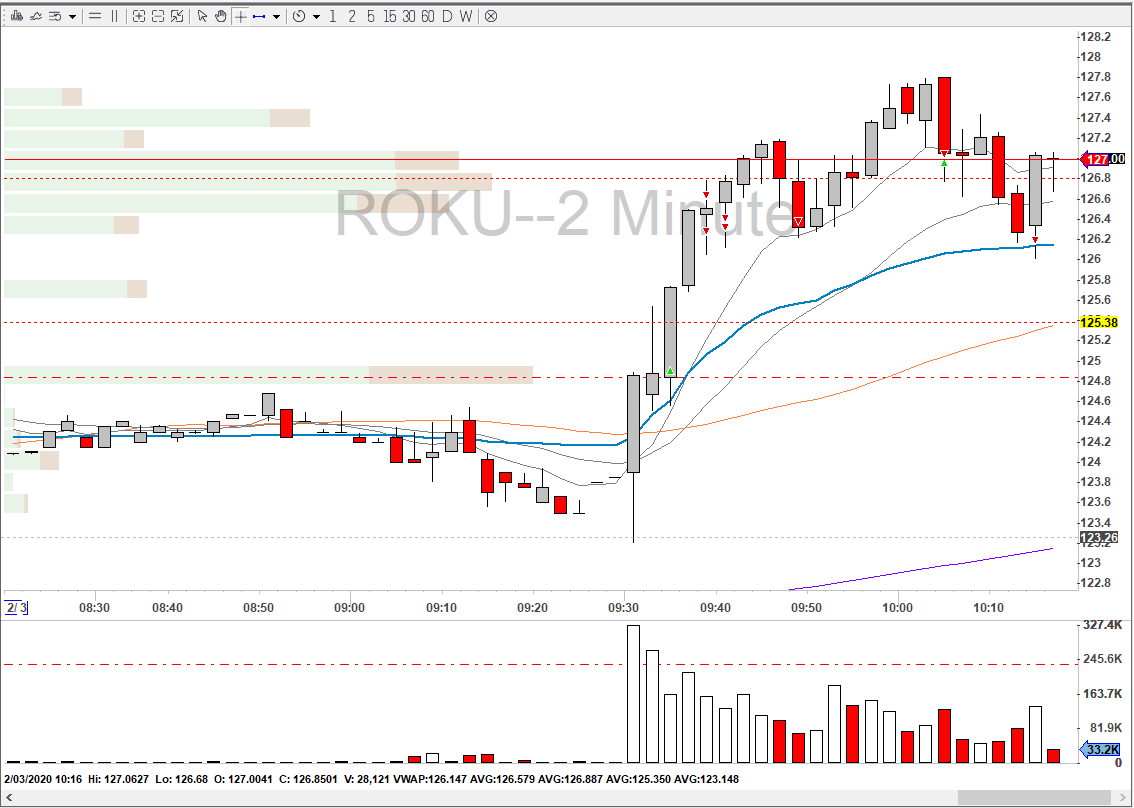Add a vertical lines tool
1134x808 pixels.
[x=114, y=16]
